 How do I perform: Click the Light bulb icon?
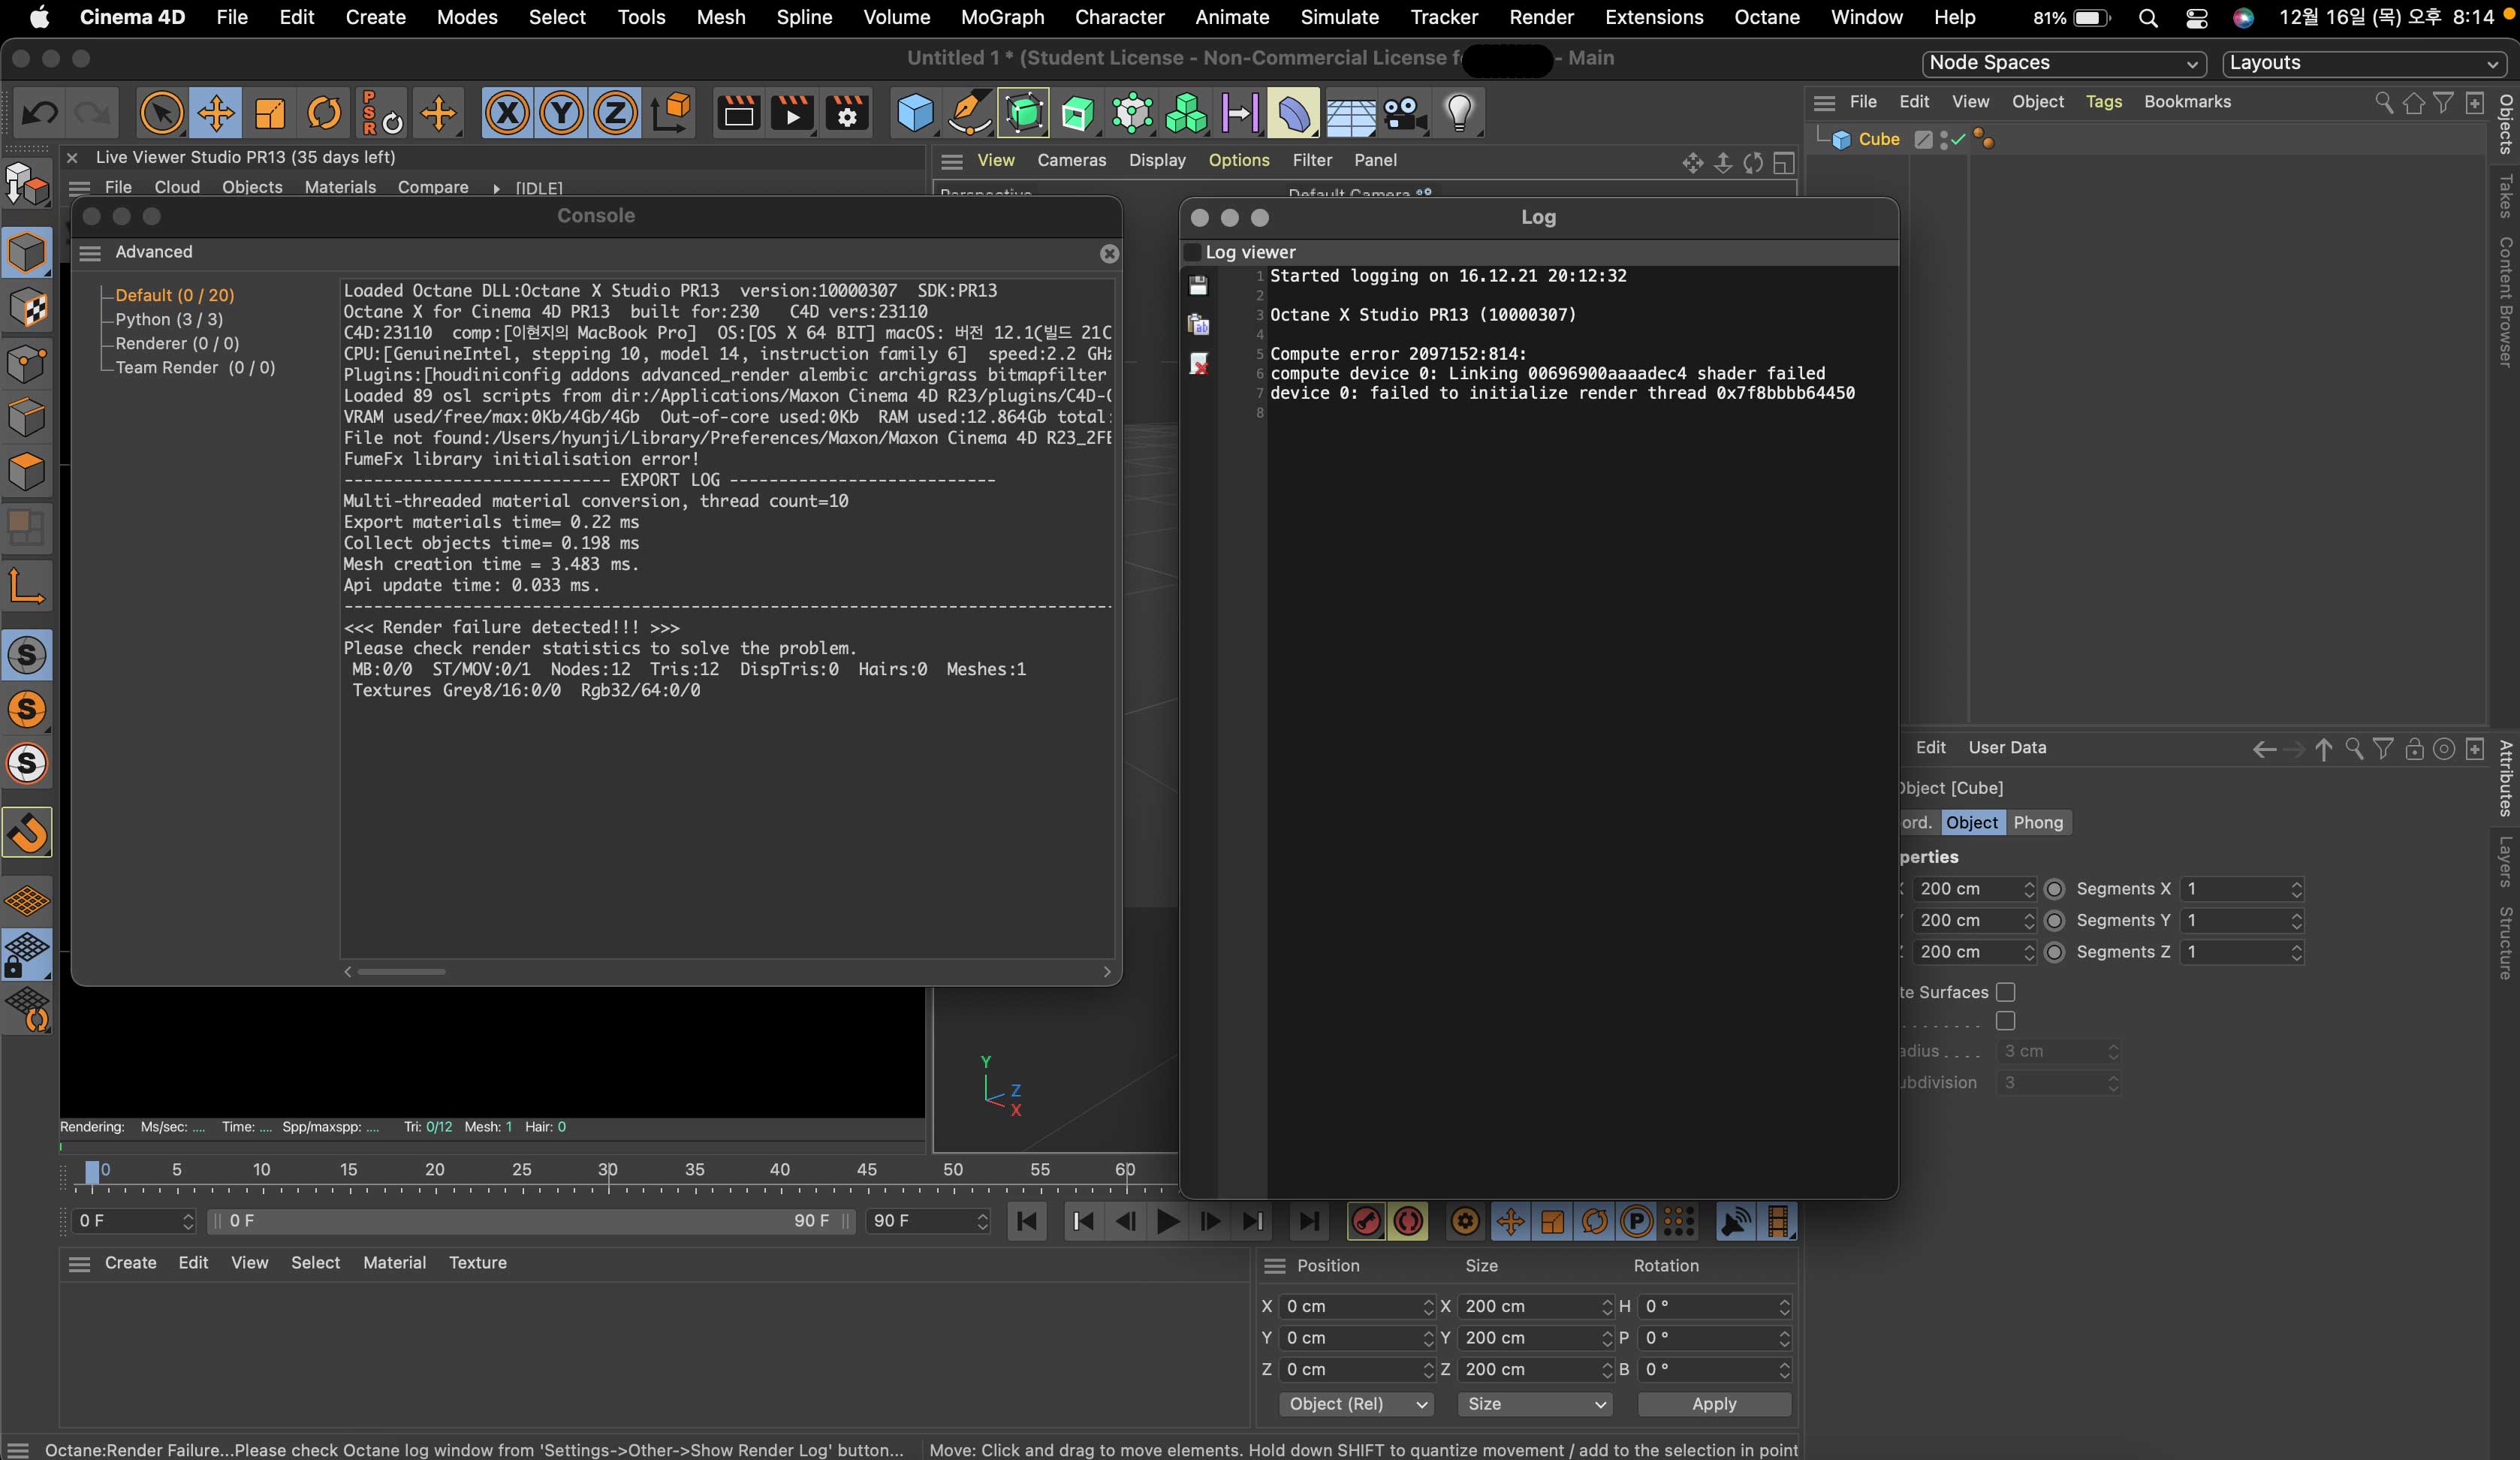point(1459,112)
